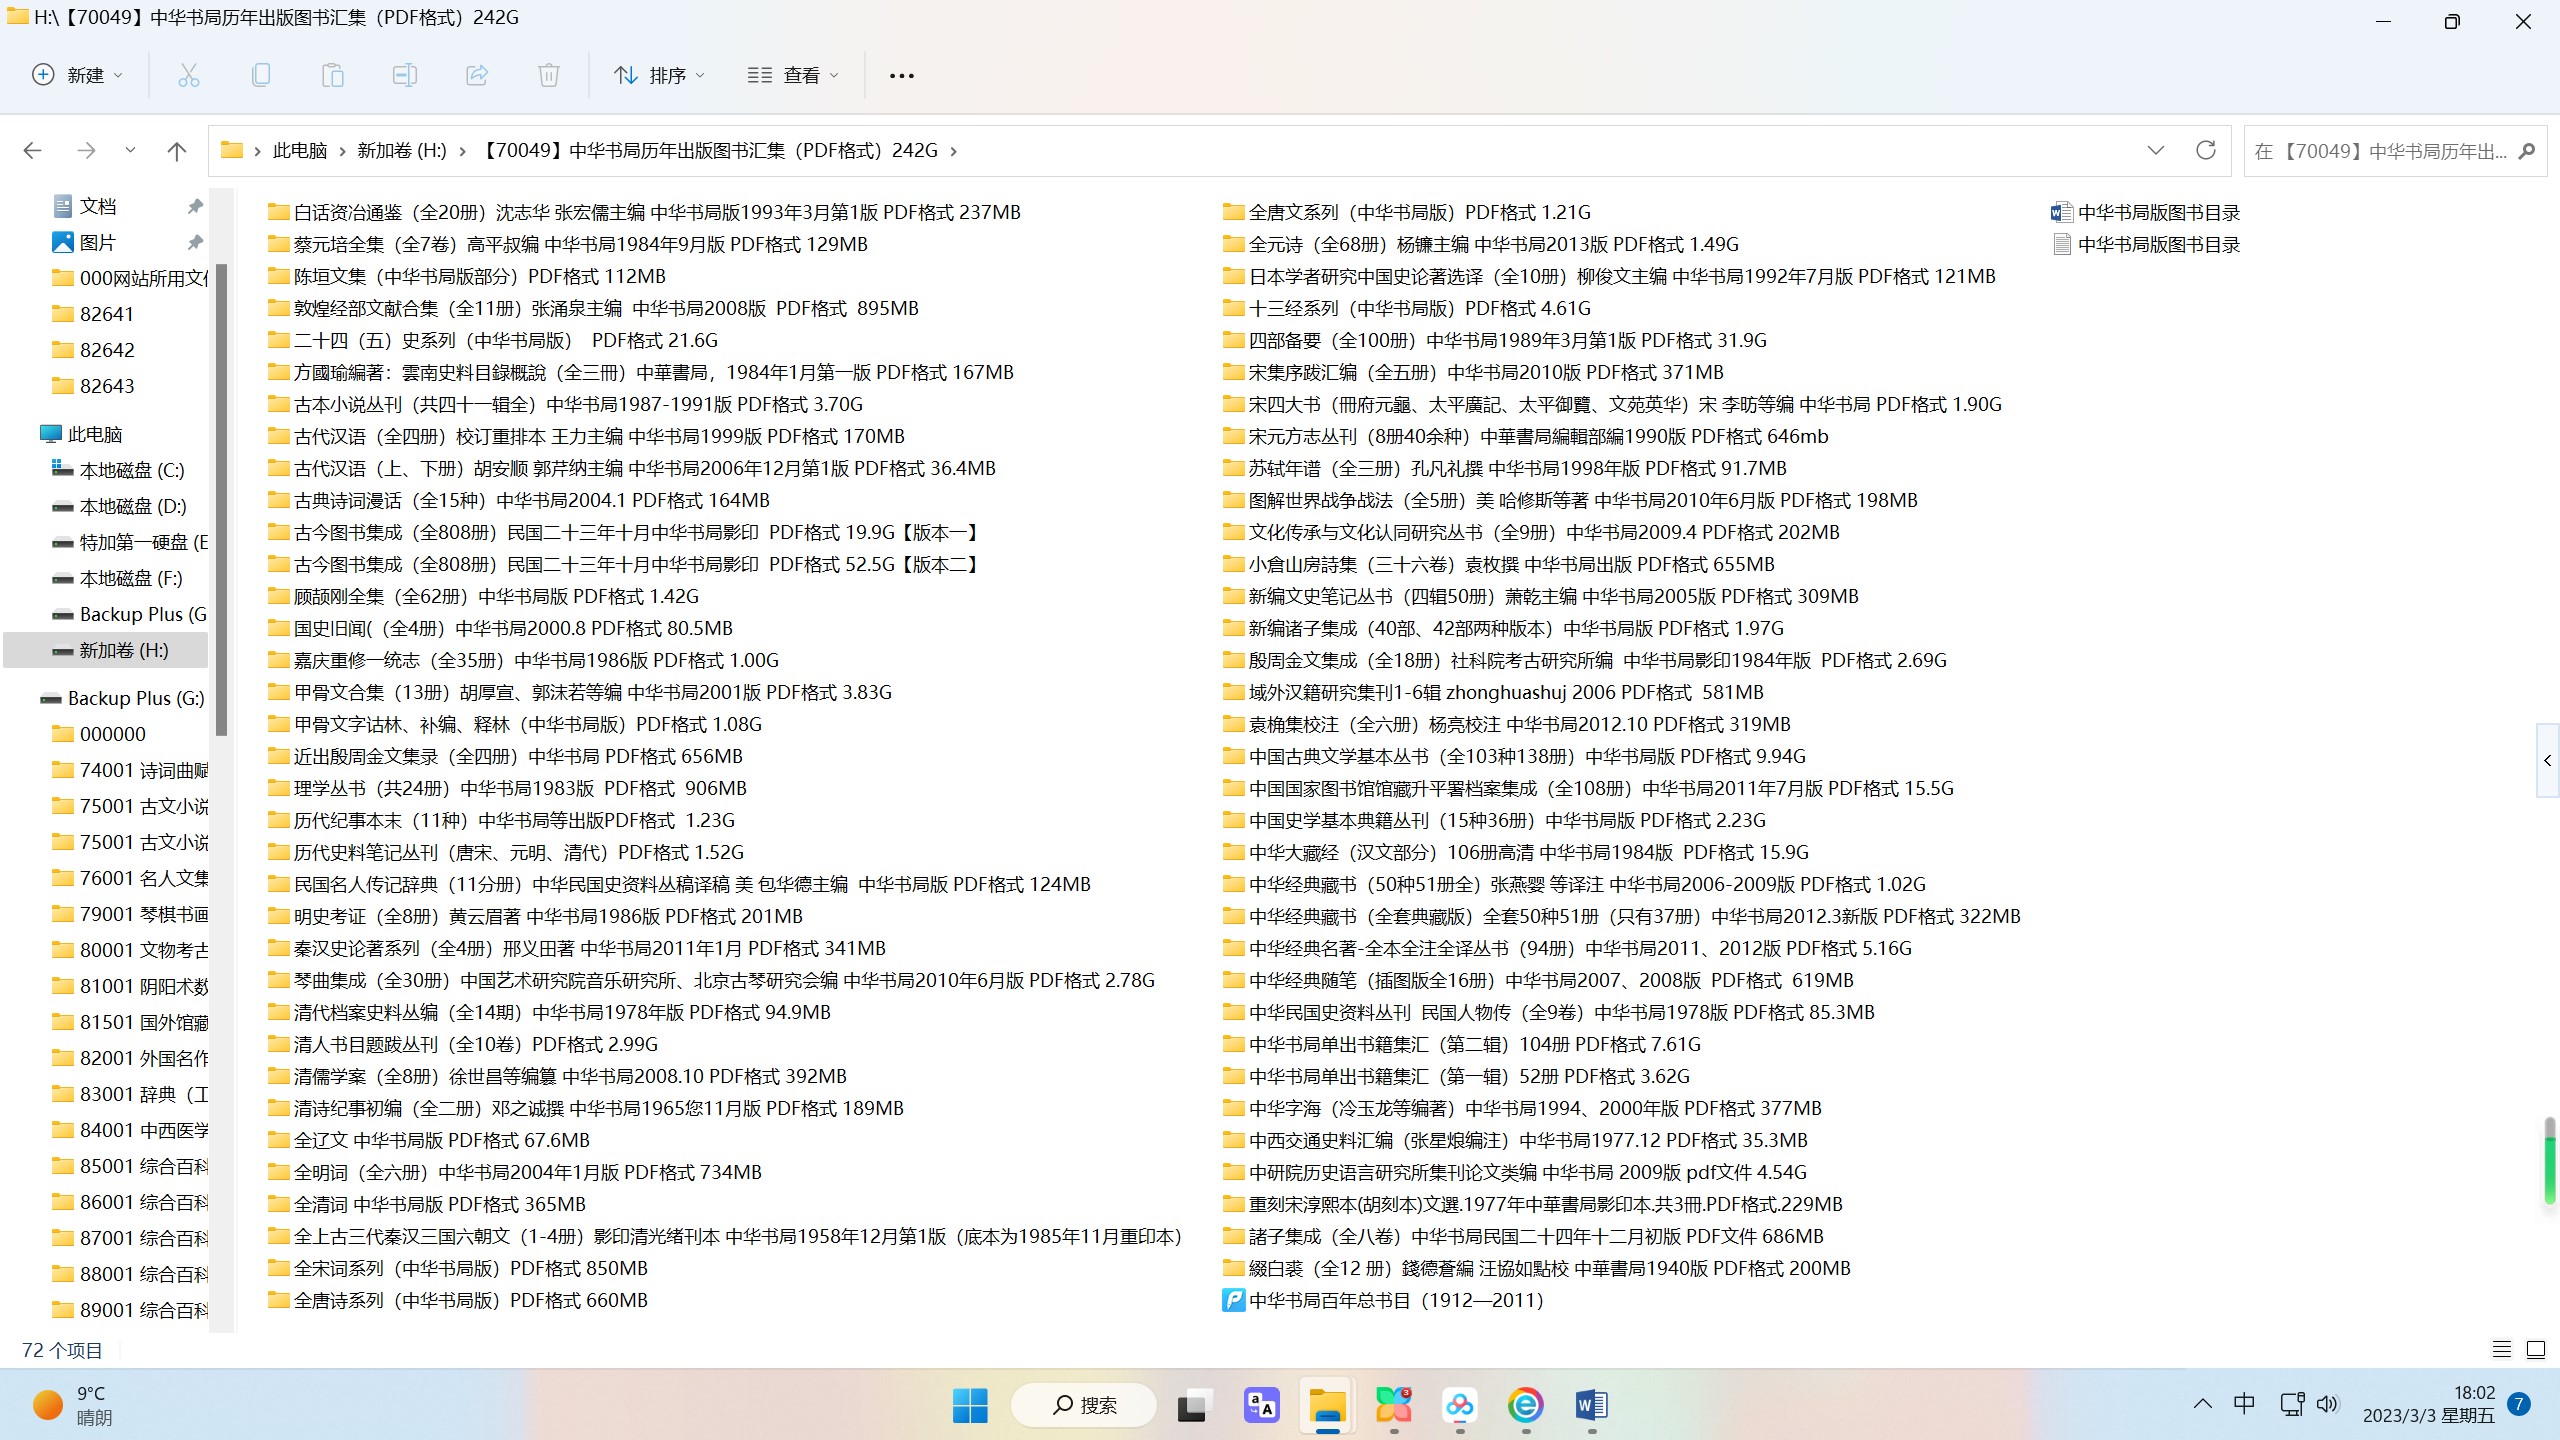The width and height of the screenshot is (2560, 1440).
Task: Click 新加卷 (H:) in the address breadcrumb
Action: point(402,151)
